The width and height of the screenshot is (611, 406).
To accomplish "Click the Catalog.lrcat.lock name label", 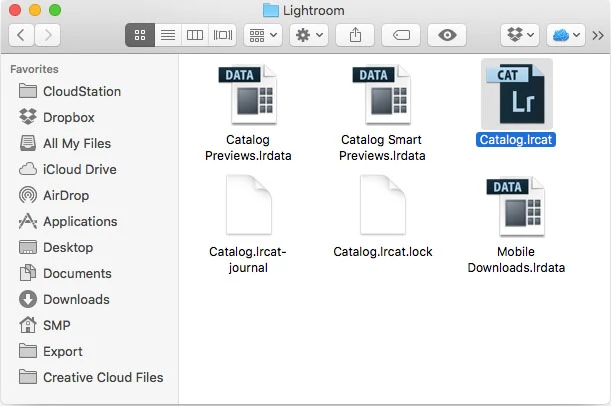I will 383,252.
